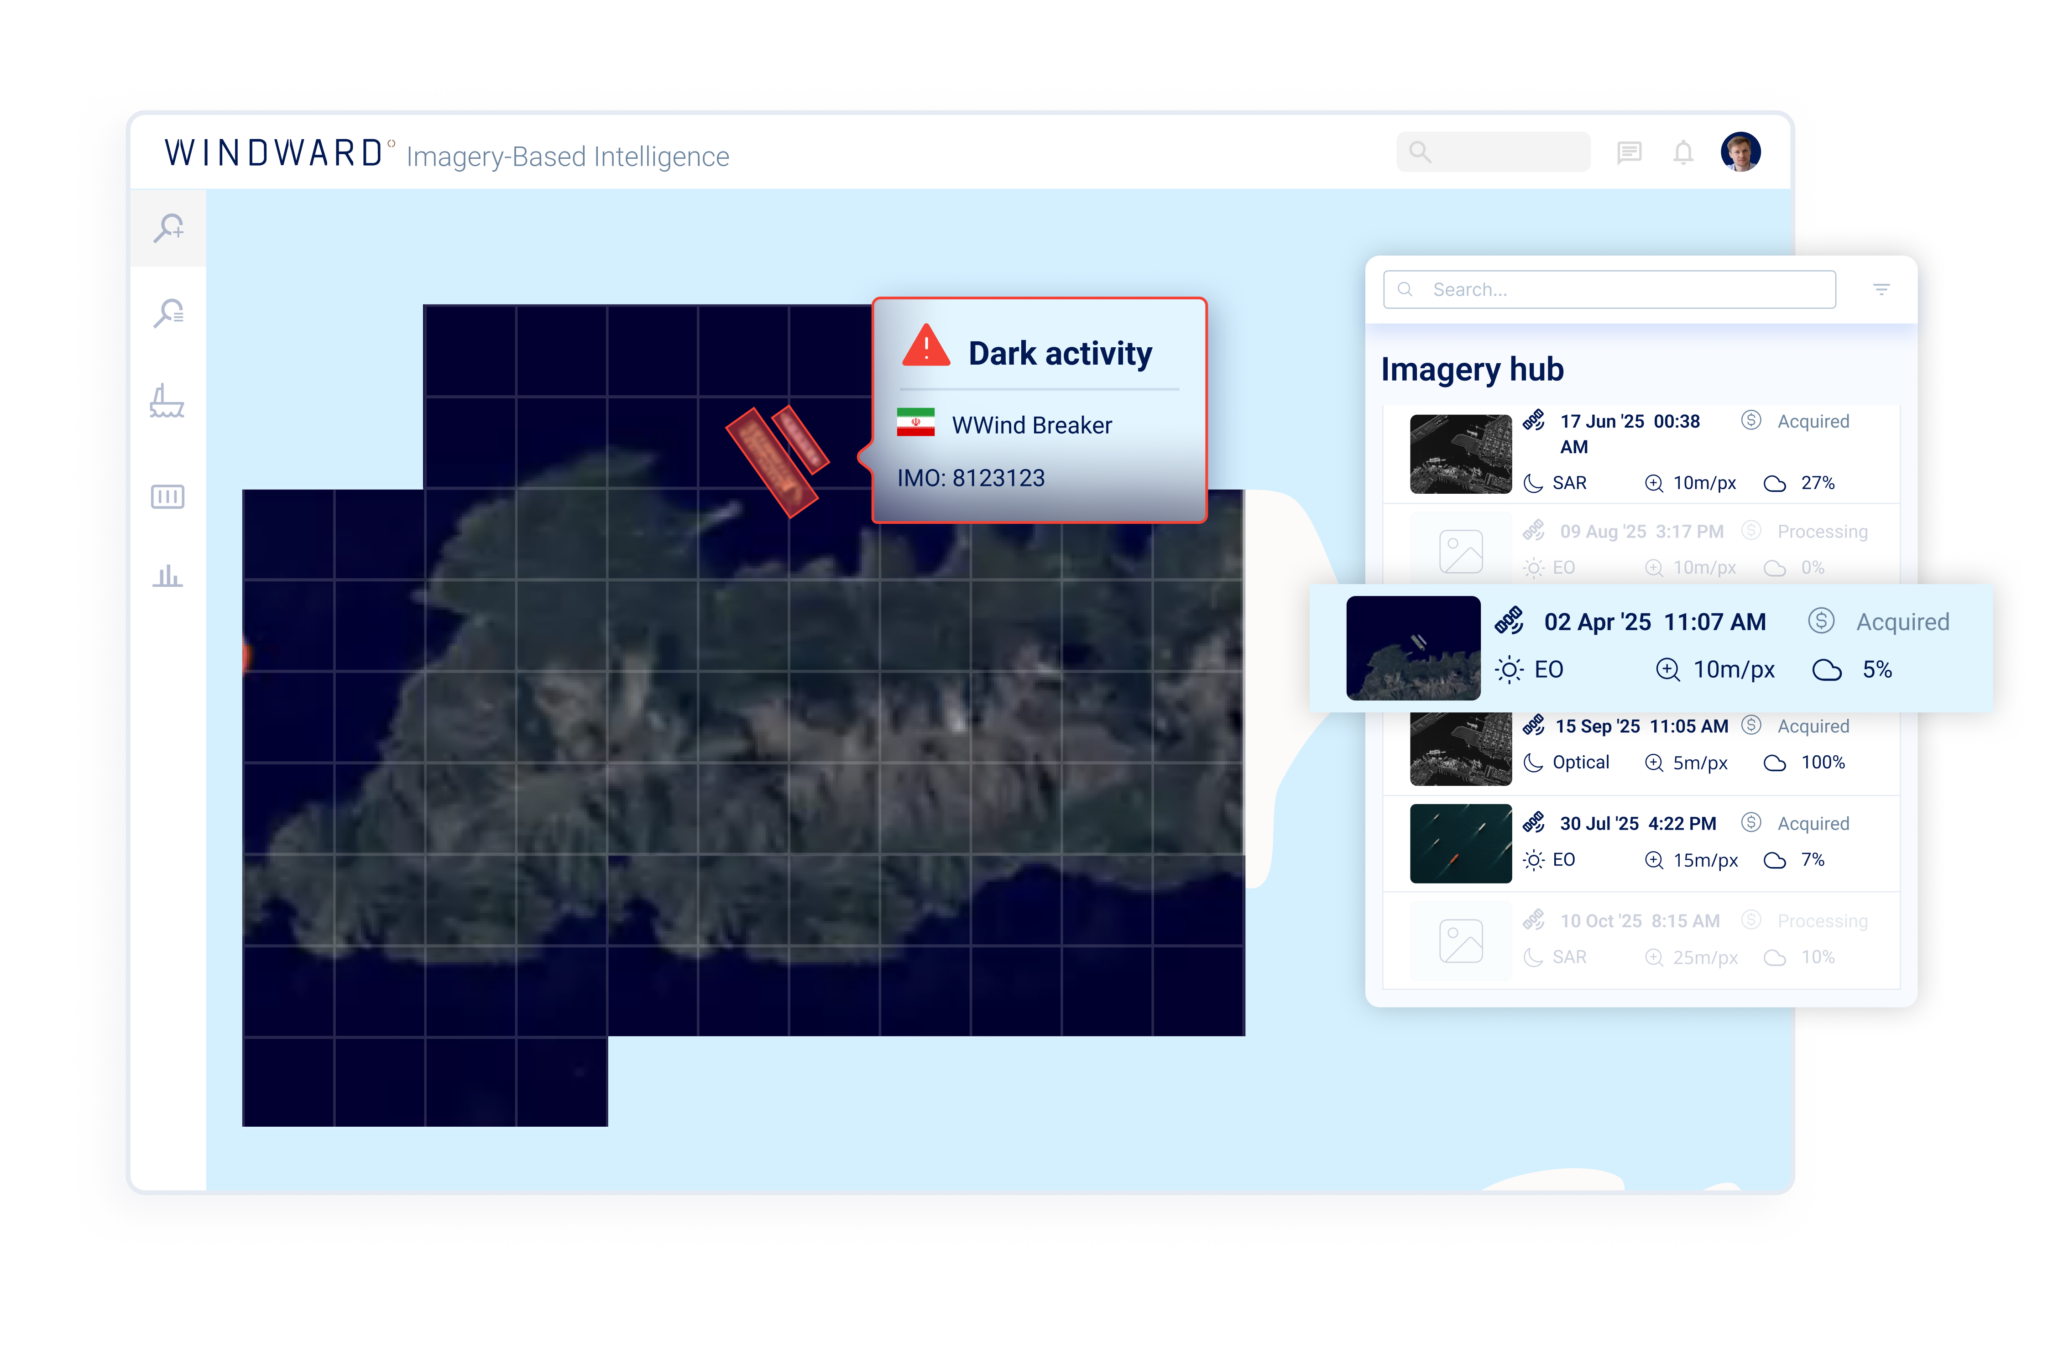Click Processing status on 09 Aug '25 row
The height and width of the screenshot is (1369, 2048).
(x=1822, y=531)
